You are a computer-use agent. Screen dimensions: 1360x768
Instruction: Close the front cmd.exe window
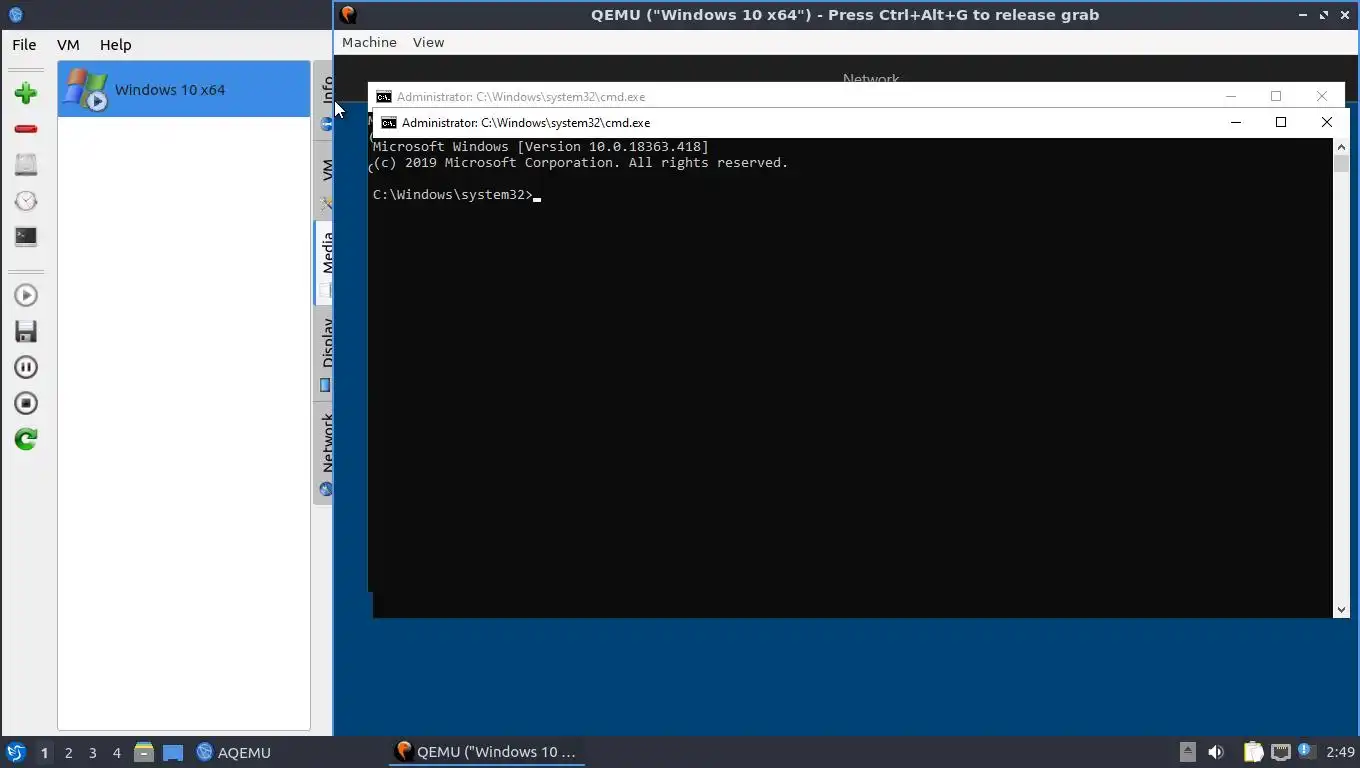coord(1327,122)
